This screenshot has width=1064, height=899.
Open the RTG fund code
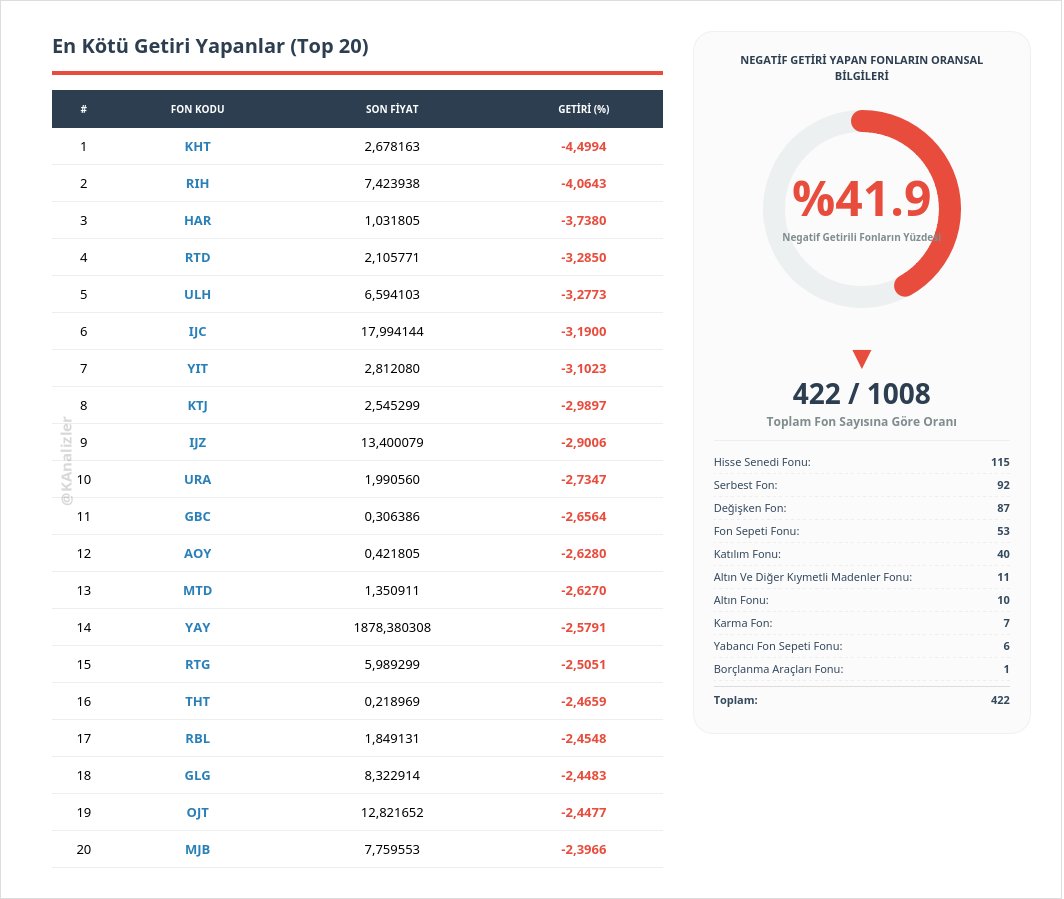[x=197, y=664]
